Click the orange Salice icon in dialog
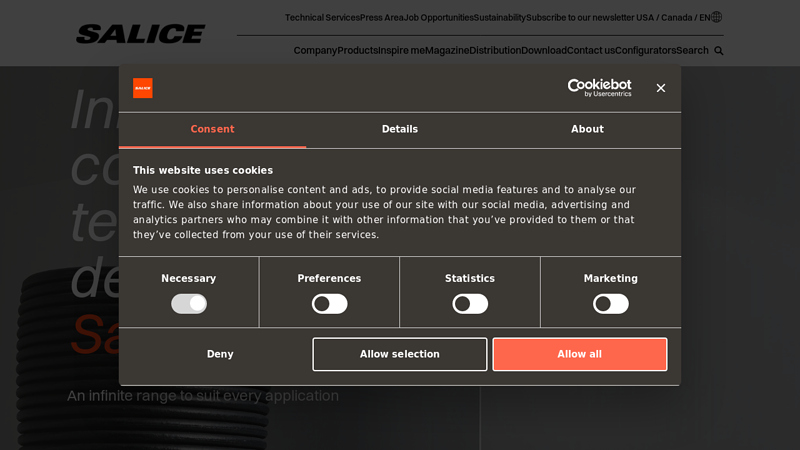 click(143, 88)
